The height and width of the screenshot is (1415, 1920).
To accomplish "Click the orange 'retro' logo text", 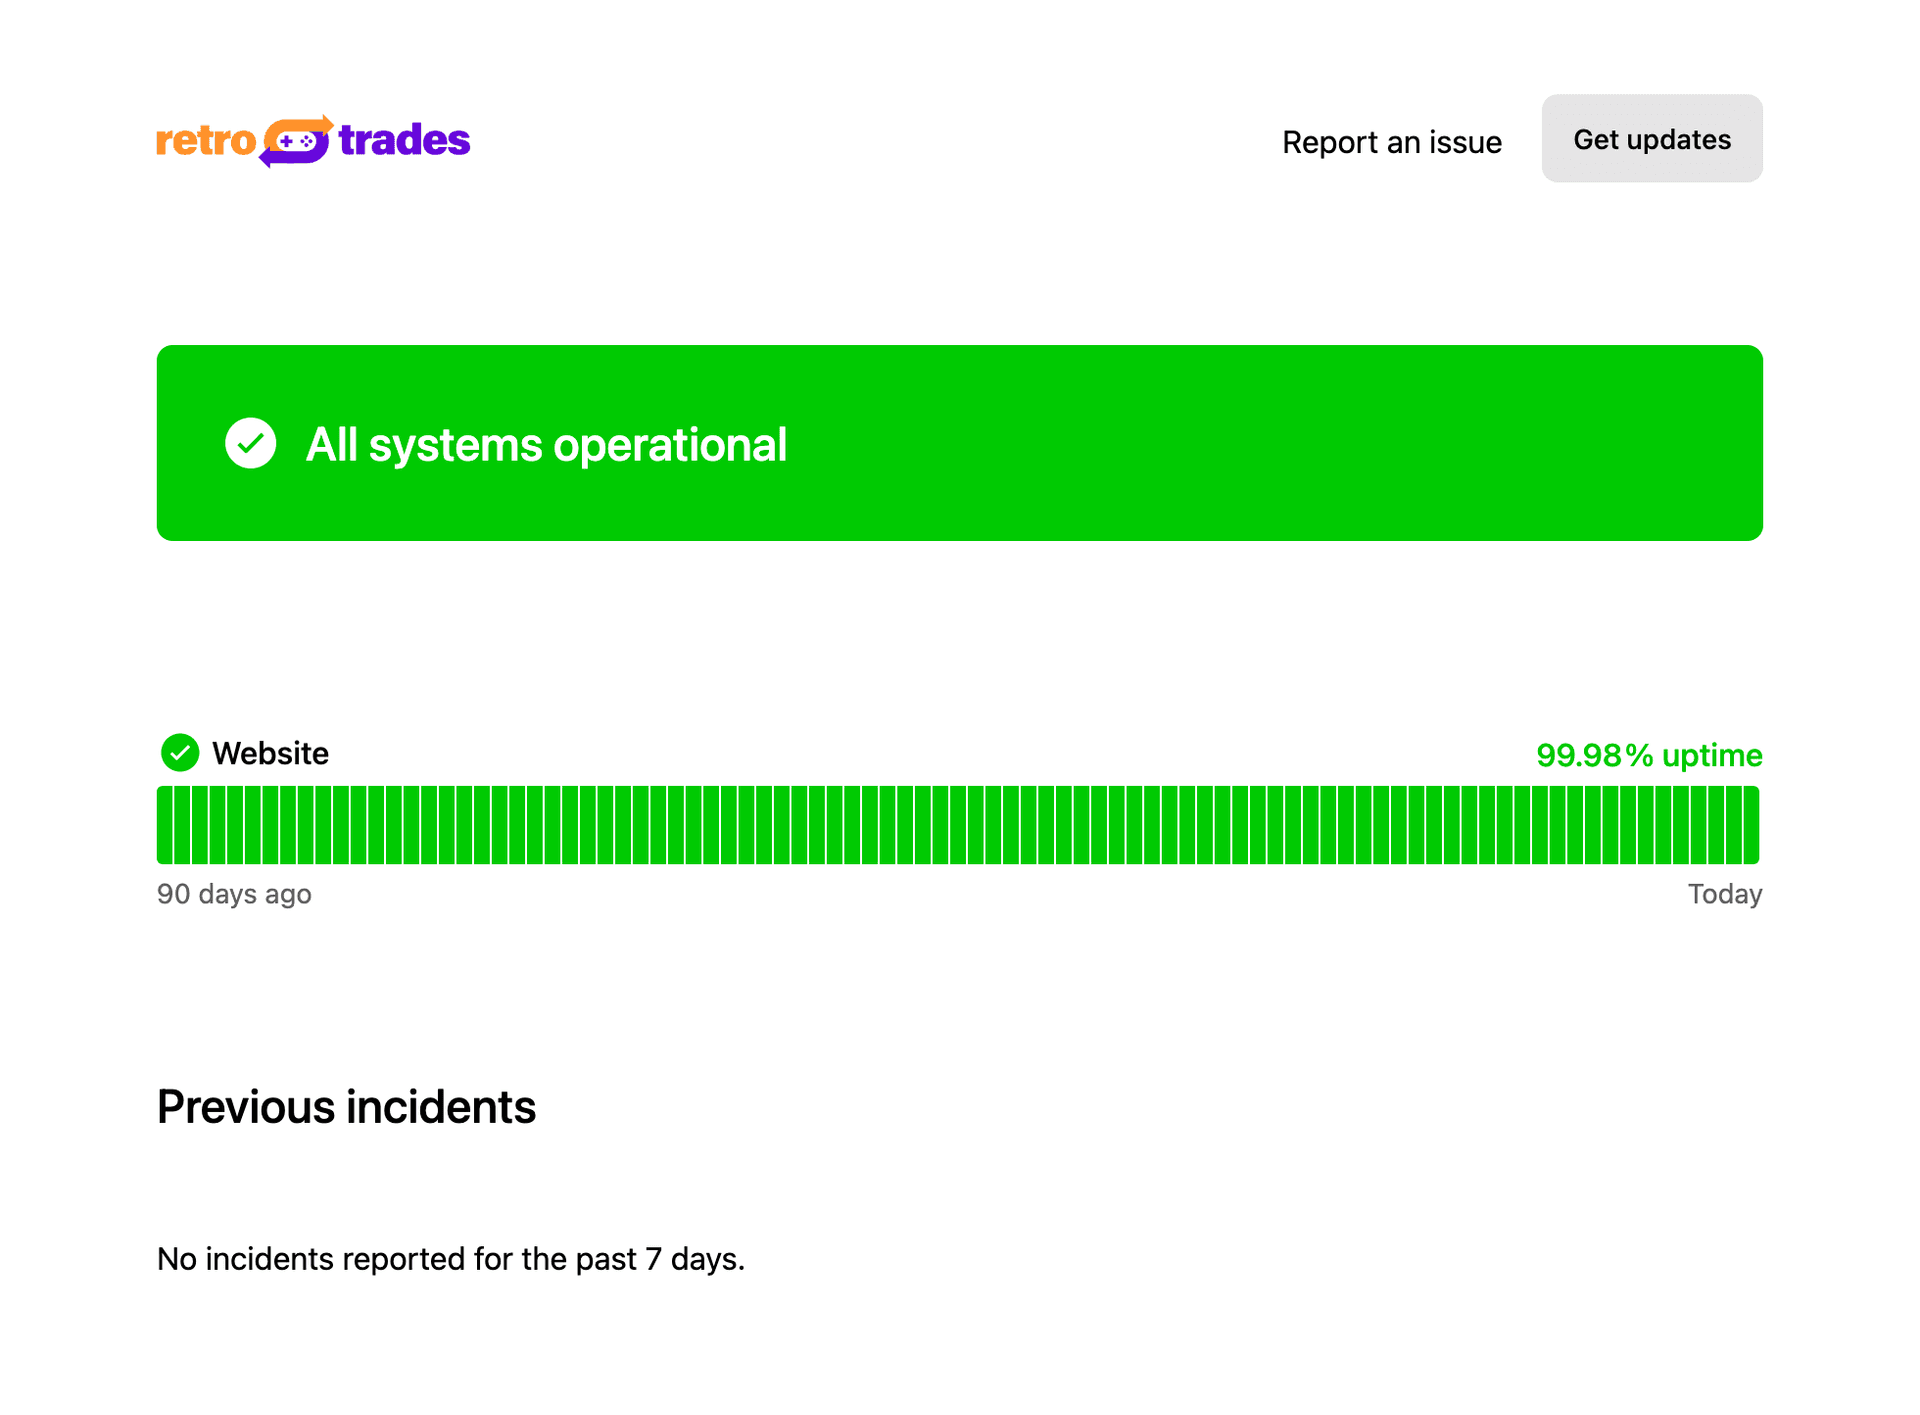I will pyautogui.click(x=206, y=141).
